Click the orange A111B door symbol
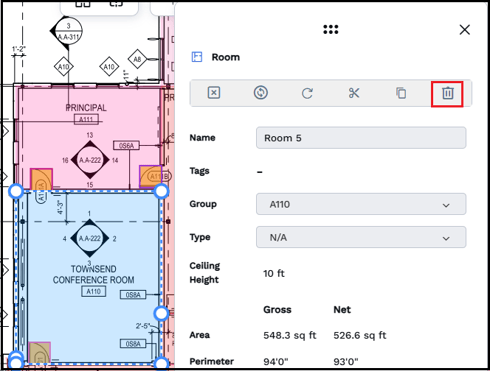Viewport: 490px width, 371px height. 151,176
